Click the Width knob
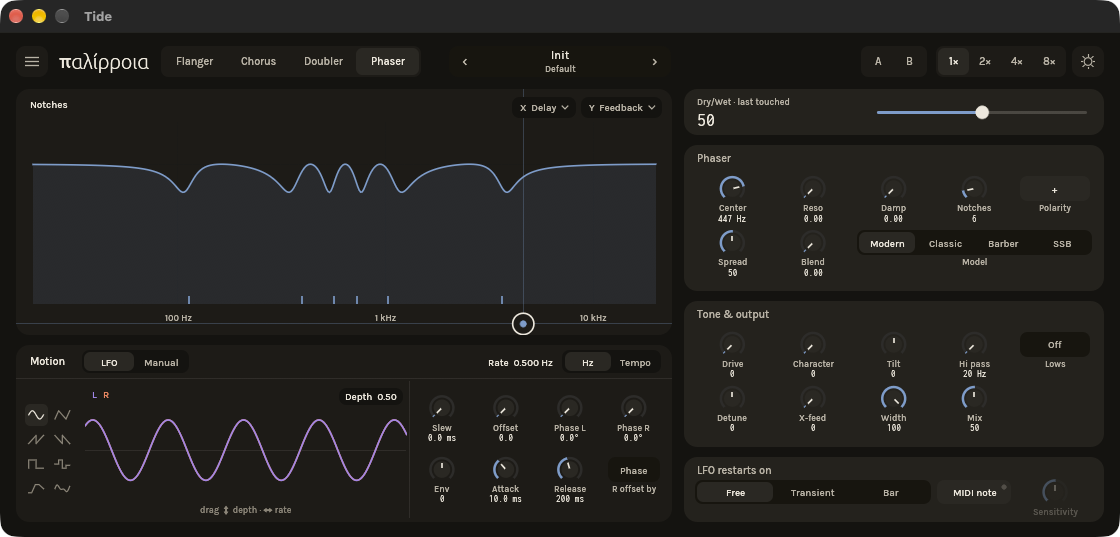The width and height of the screenshot is (1120, 537). (x=894, y=398)
